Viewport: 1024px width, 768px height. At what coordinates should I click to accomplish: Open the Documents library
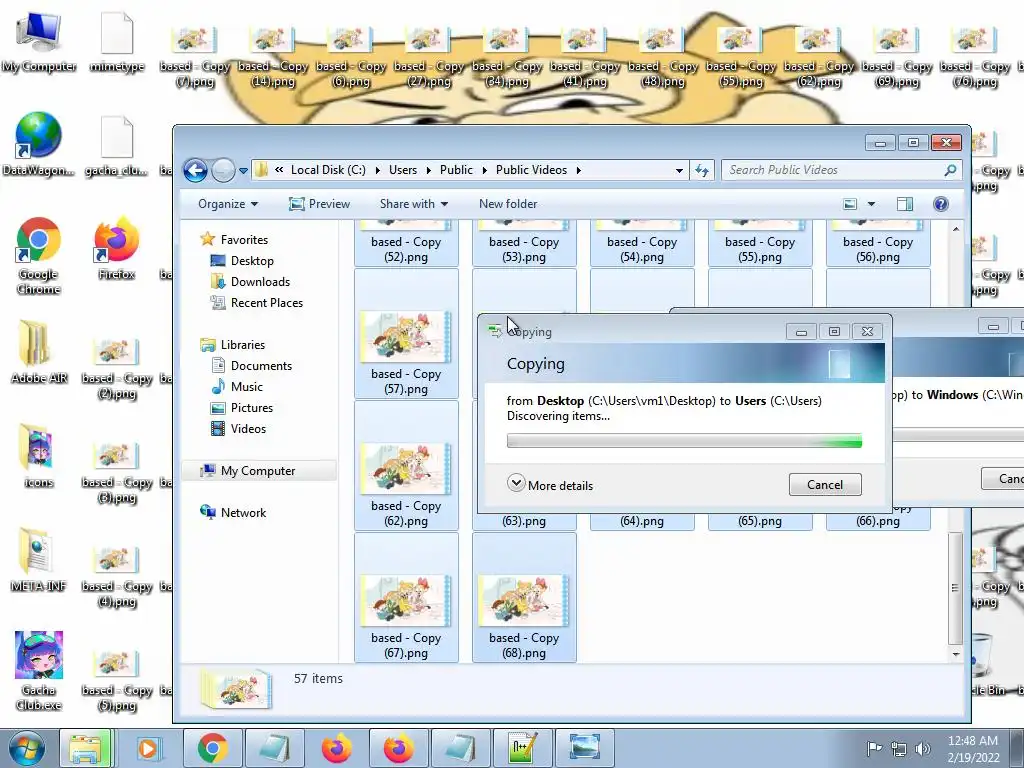[261, 366]
